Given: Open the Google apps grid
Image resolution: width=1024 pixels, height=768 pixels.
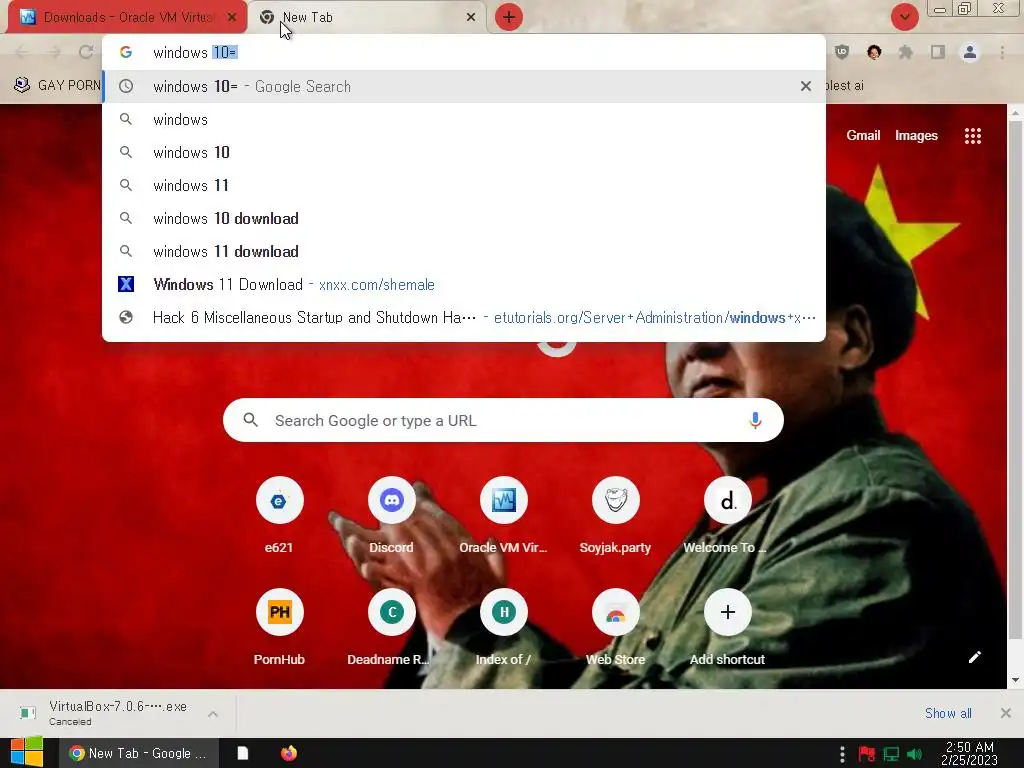Looking at the screenshot, I should point(972,136).
